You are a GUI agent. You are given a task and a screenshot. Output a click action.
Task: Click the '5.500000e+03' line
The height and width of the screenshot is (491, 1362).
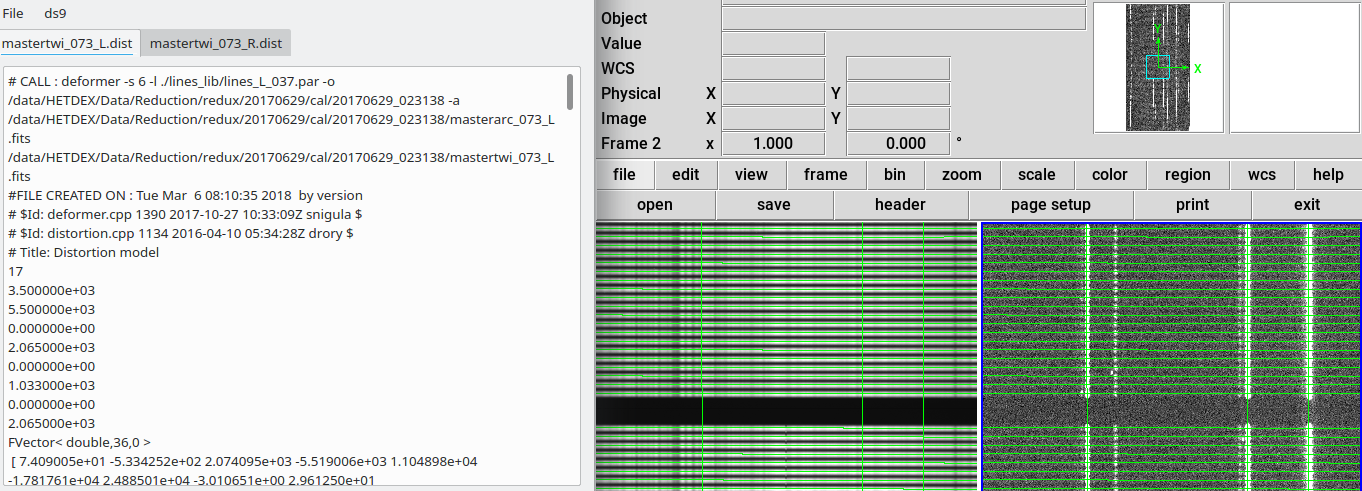51,309
